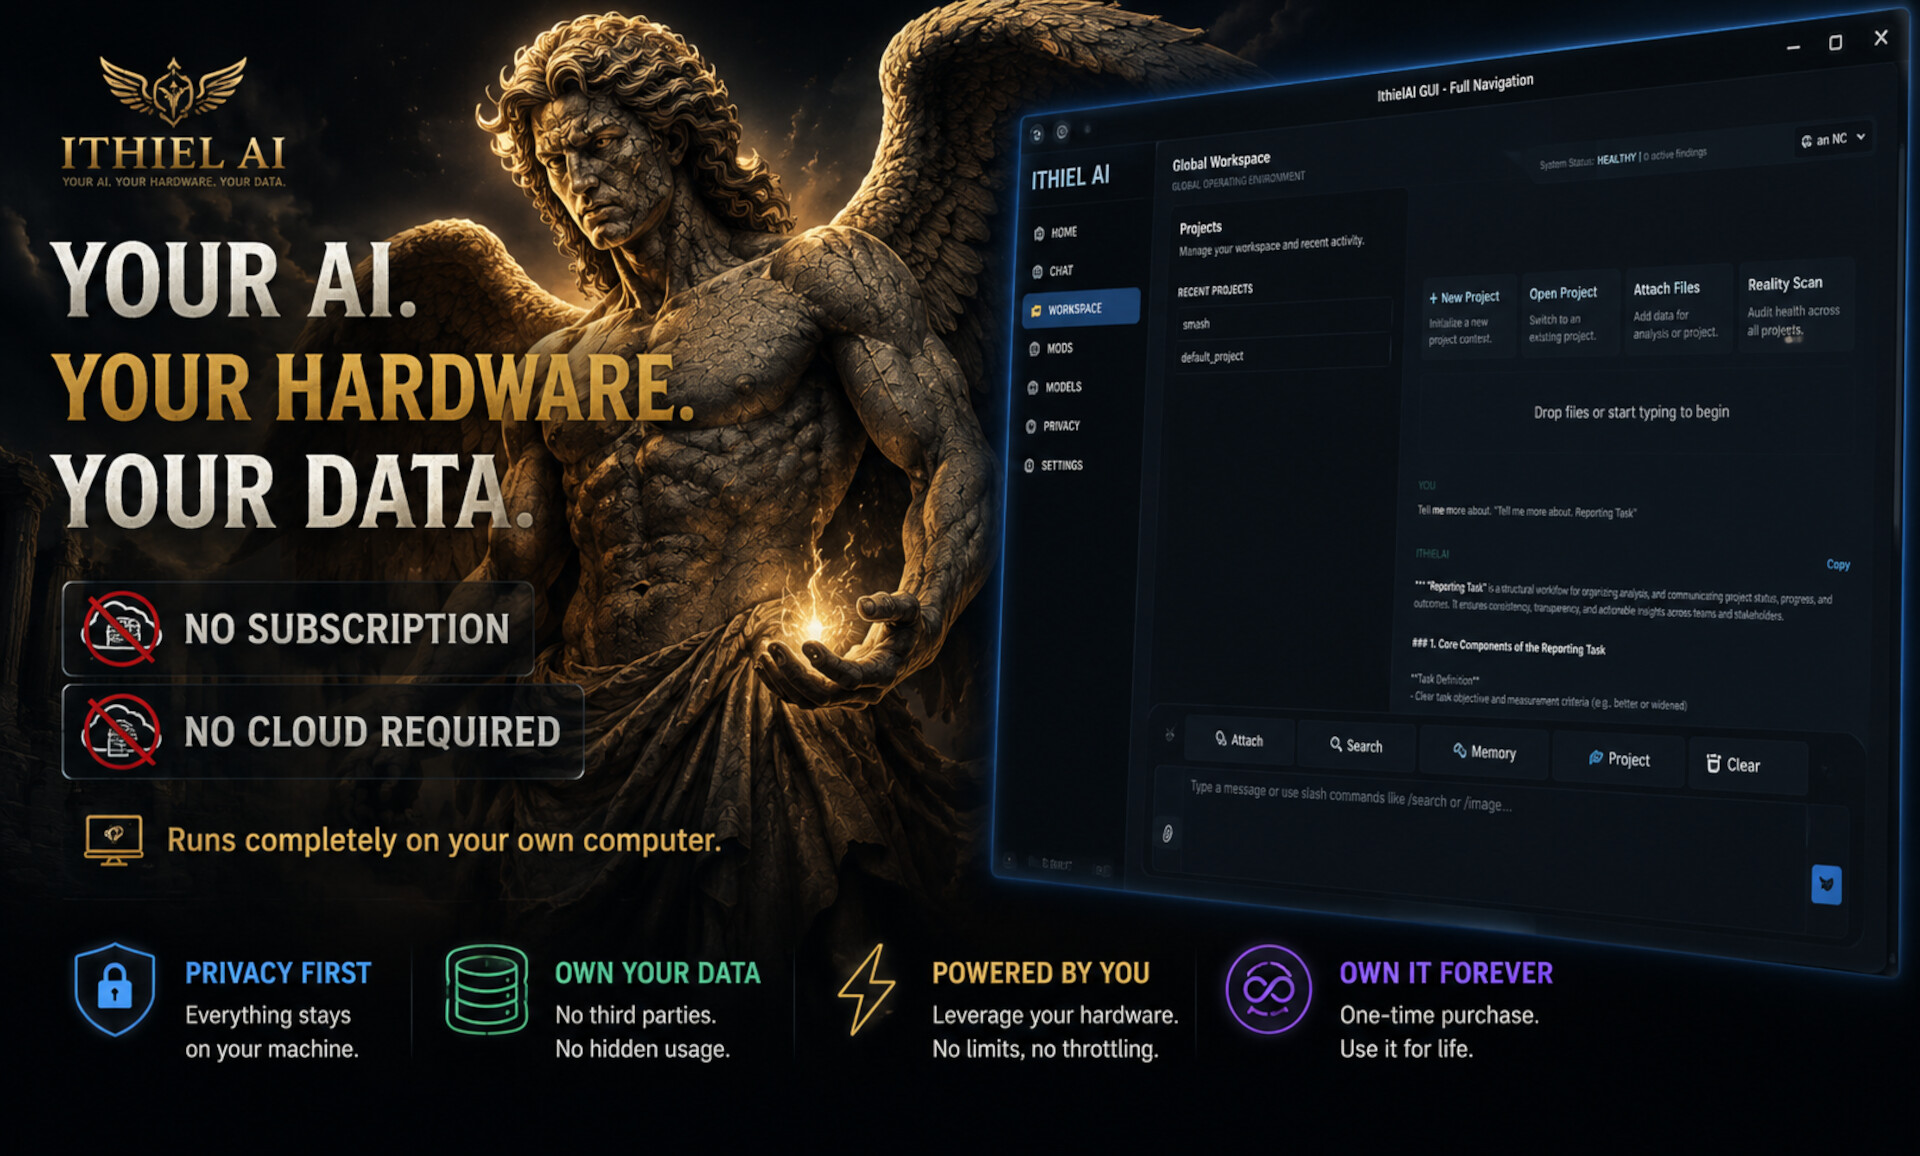Click the 'POWERED BY YOU' heading
Screen dimensions: 1920x1156
click(1041, 973)
